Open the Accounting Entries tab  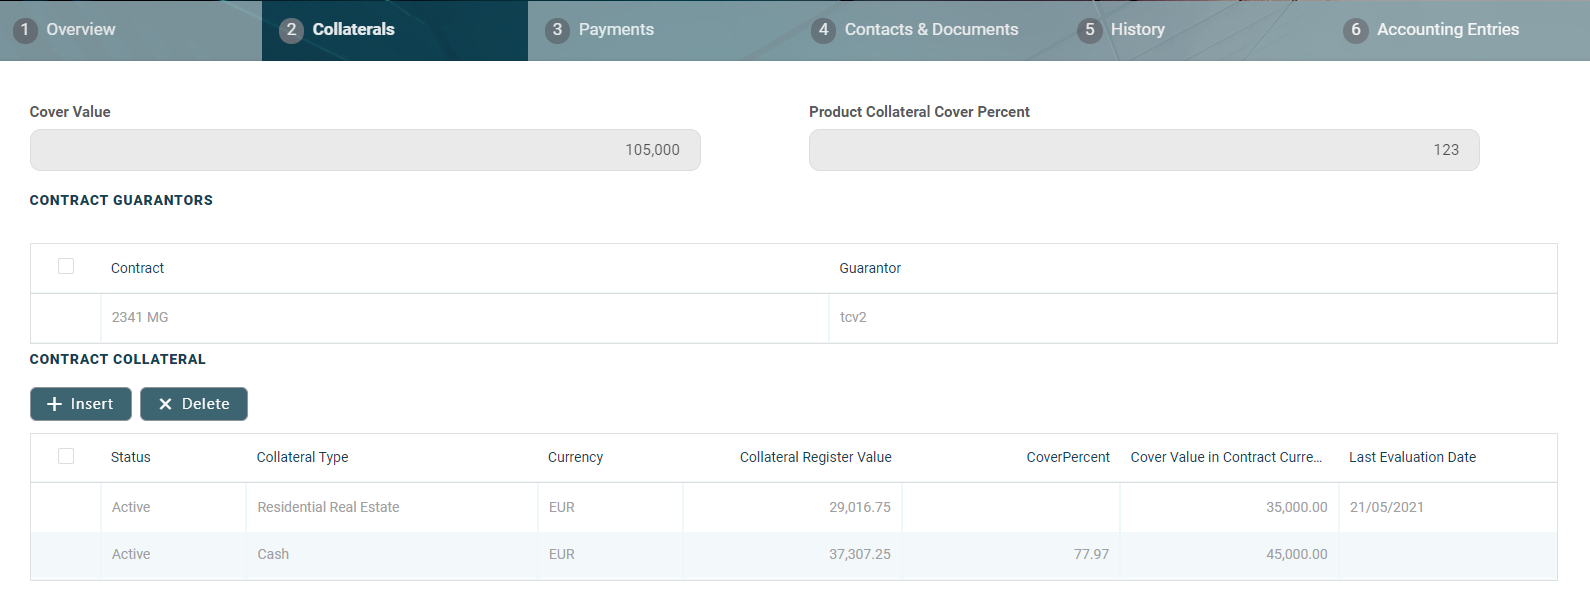click(x=1447, y=30)
